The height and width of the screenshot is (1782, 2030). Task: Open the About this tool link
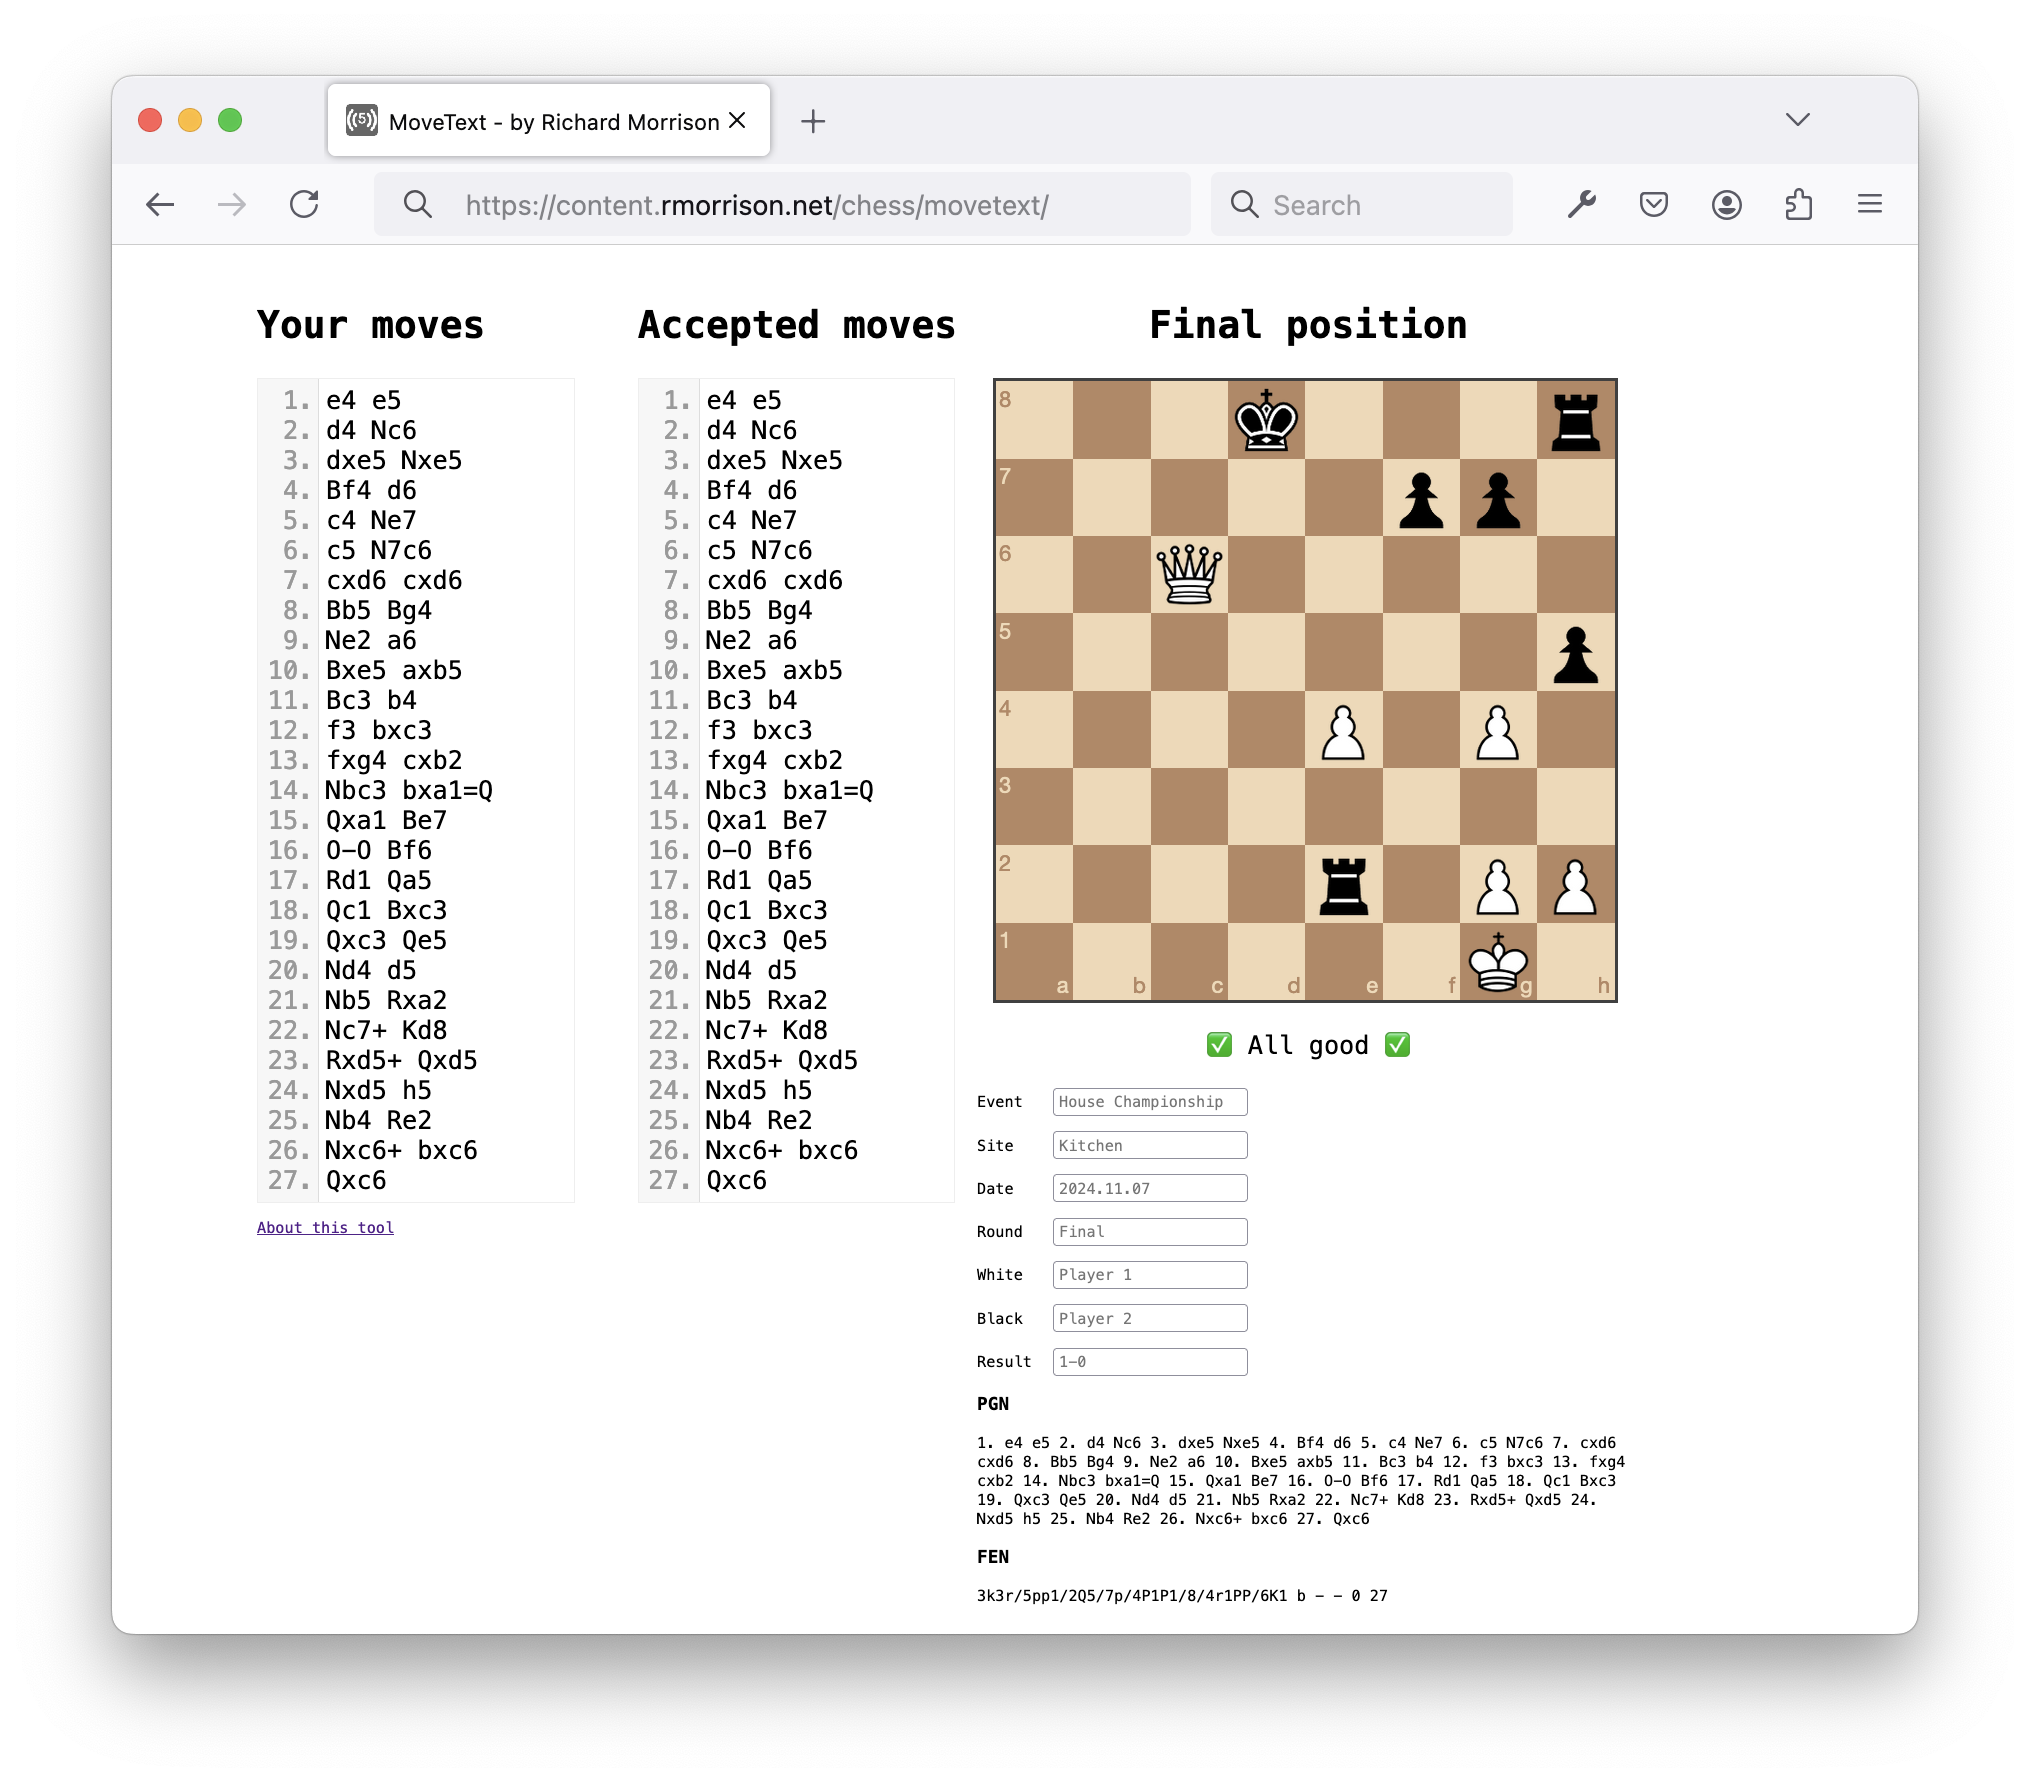coord(325,1228)
